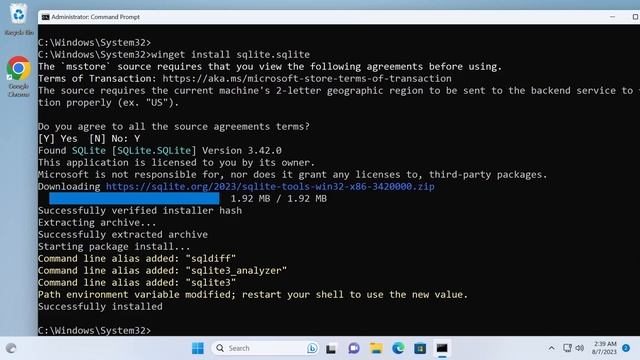Minimize the Command Prompt window
640x360 pixels.
click(x=612, y=17)
